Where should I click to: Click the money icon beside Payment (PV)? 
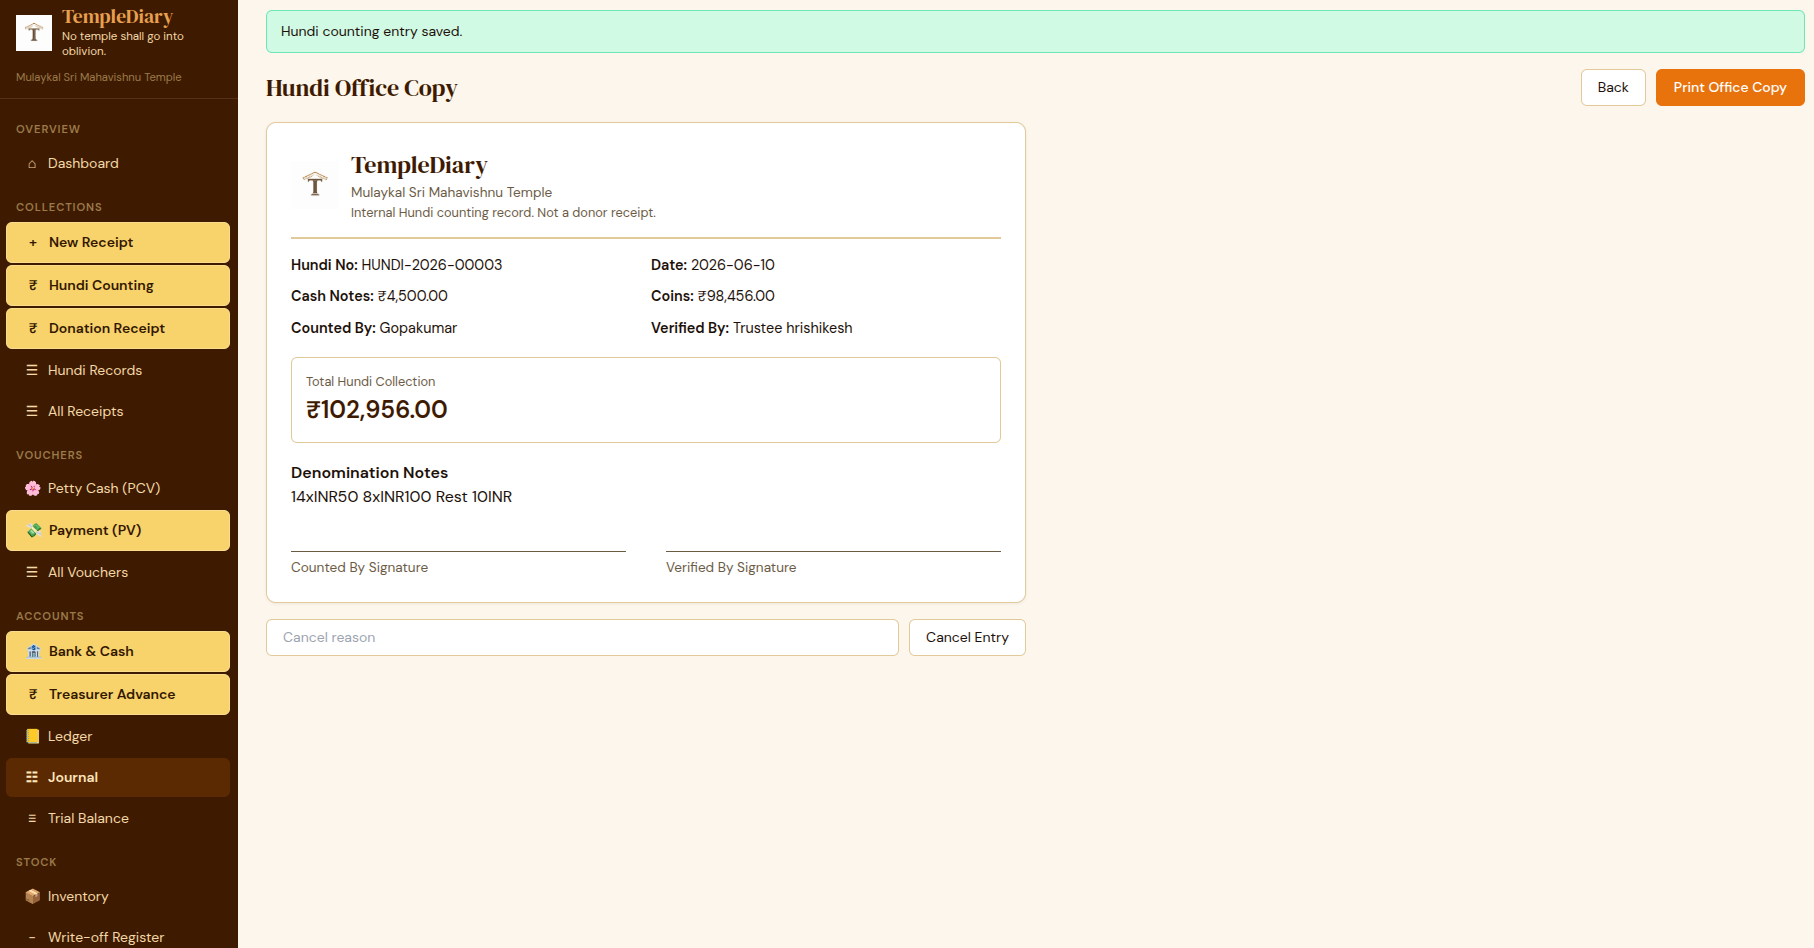click(x=34, y=531)
